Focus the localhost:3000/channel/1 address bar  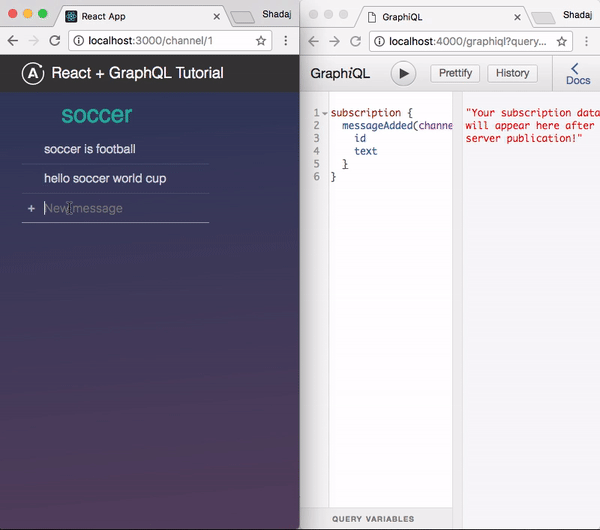(170, 41)
